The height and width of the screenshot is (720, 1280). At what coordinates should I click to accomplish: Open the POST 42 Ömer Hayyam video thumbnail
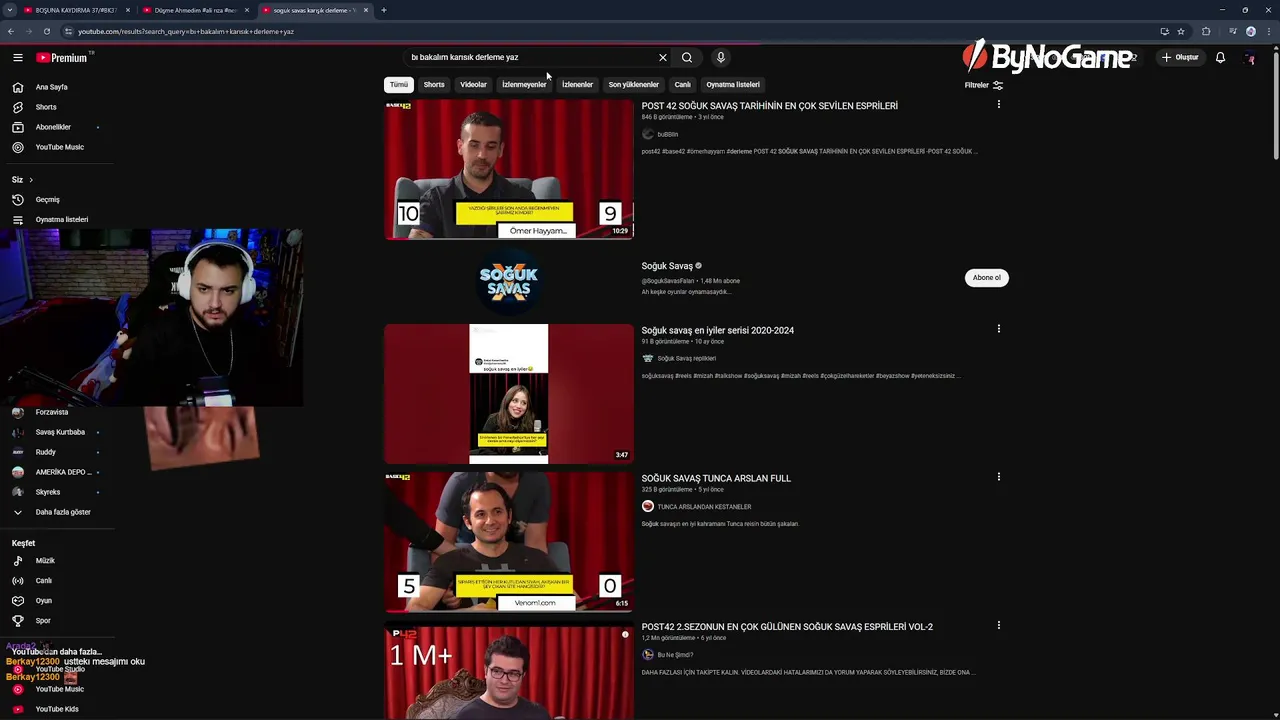(x=509, y=169)
